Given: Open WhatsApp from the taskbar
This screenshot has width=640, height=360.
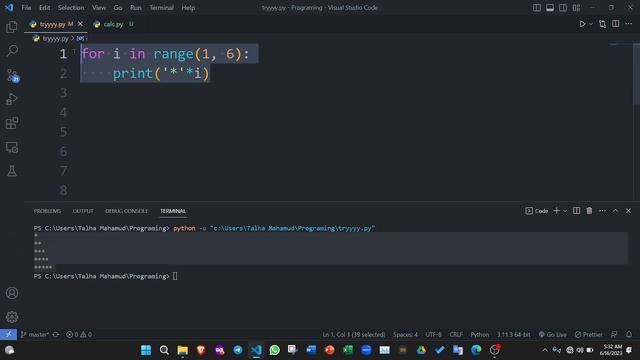Looking at the screenshot, I should coord(275,350).
